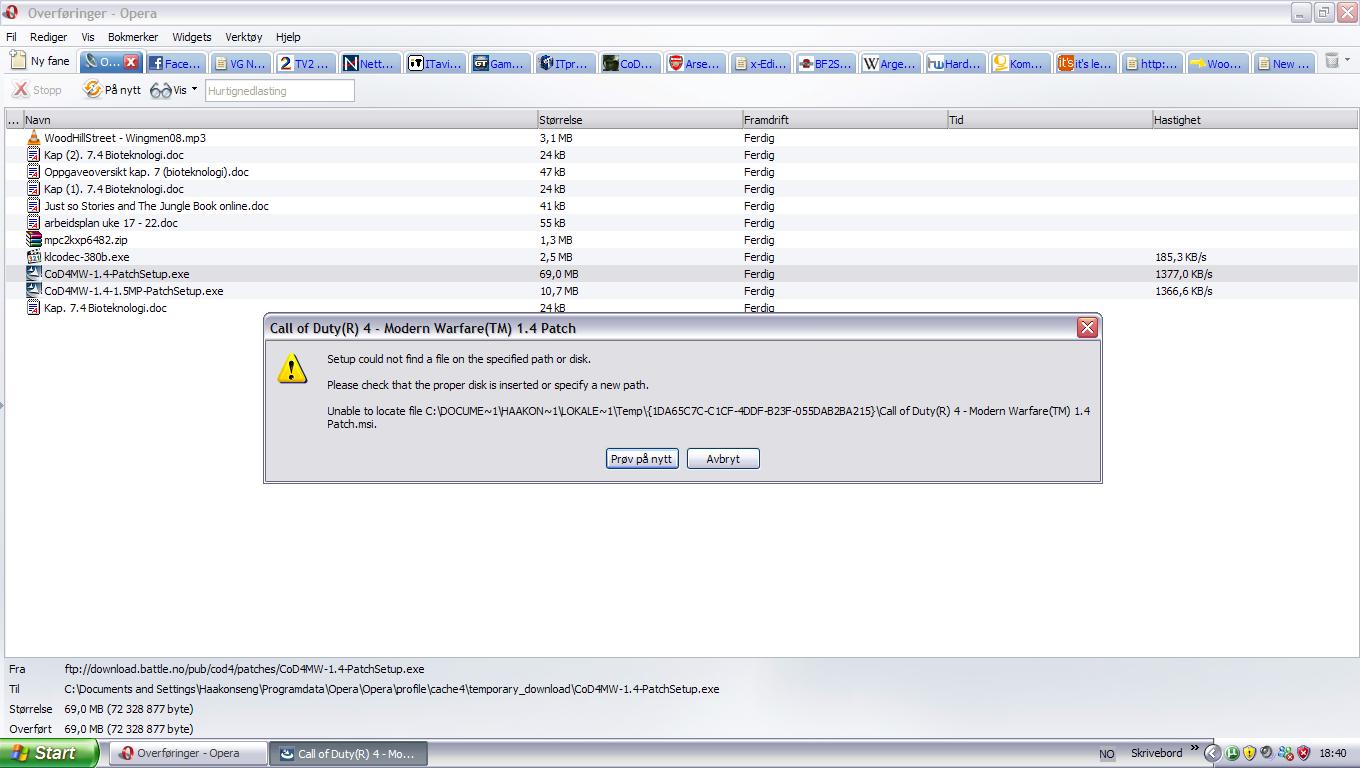Open the Bokmerker menu

point(133,37)
